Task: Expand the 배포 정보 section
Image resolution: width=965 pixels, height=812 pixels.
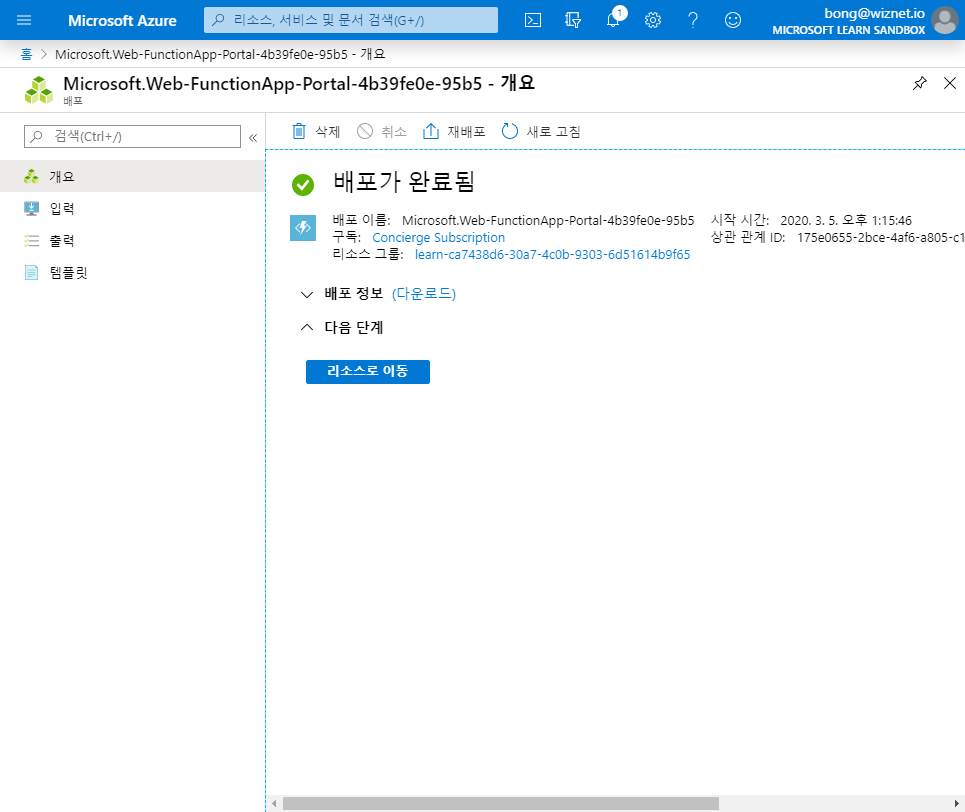Action: click(306, 294)
